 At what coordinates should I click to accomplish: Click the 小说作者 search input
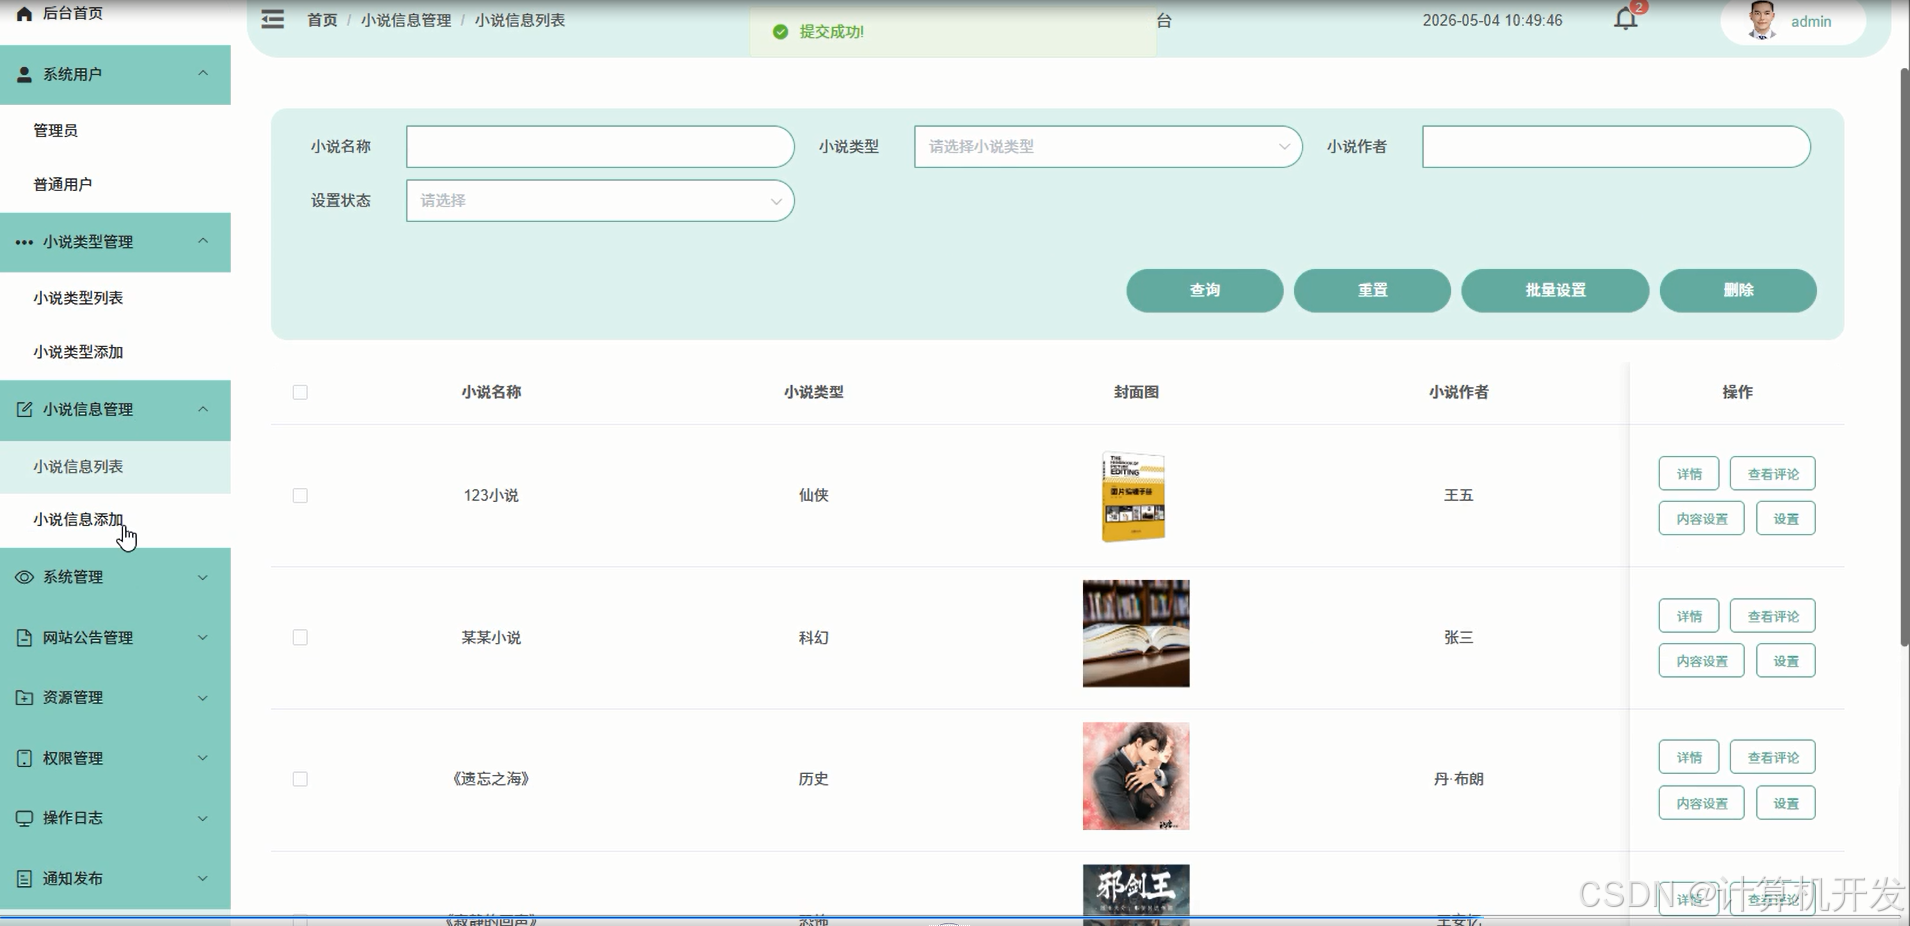click(x=1616, y=146)
